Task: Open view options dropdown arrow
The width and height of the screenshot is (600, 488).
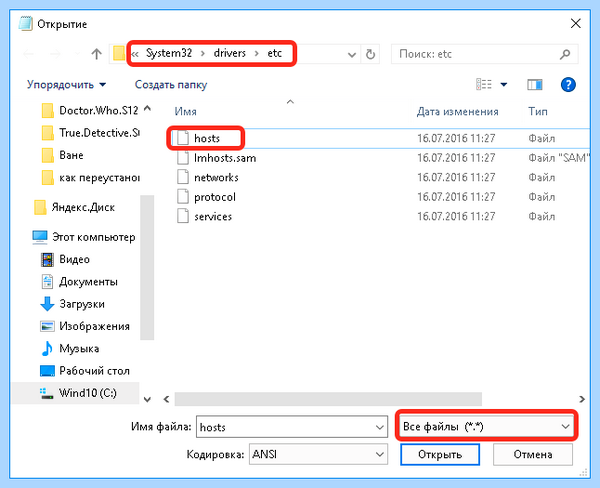Action: (x=504, y=85)
